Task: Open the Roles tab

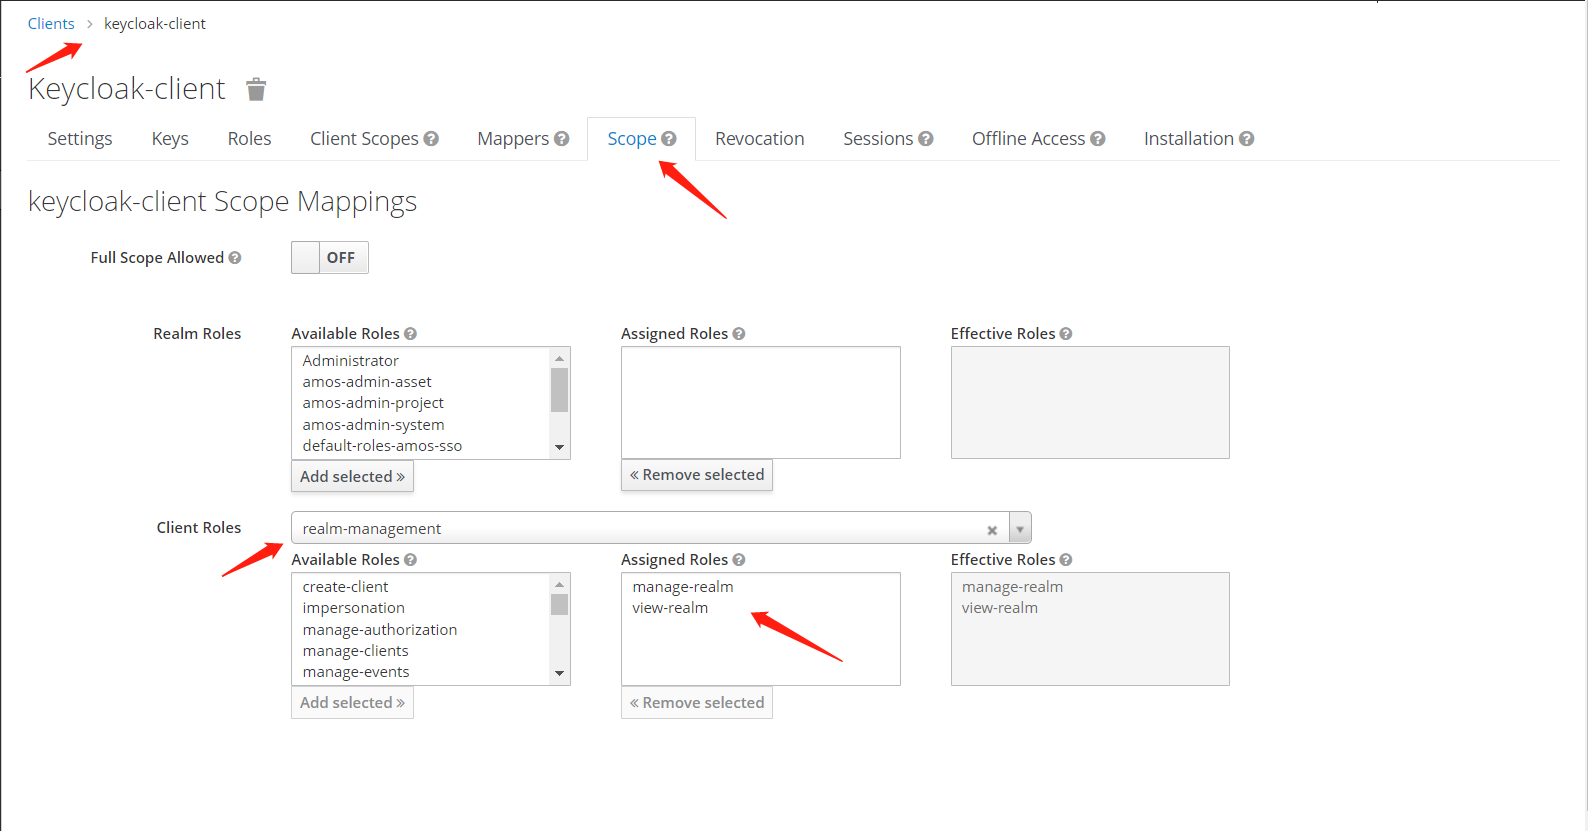Action: 249,139
